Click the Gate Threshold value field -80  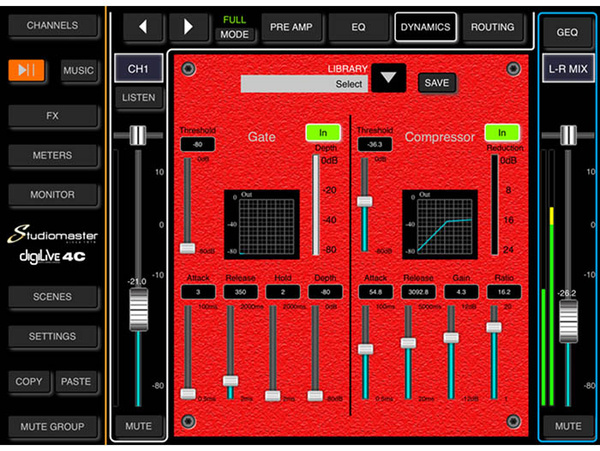(197, 145)
